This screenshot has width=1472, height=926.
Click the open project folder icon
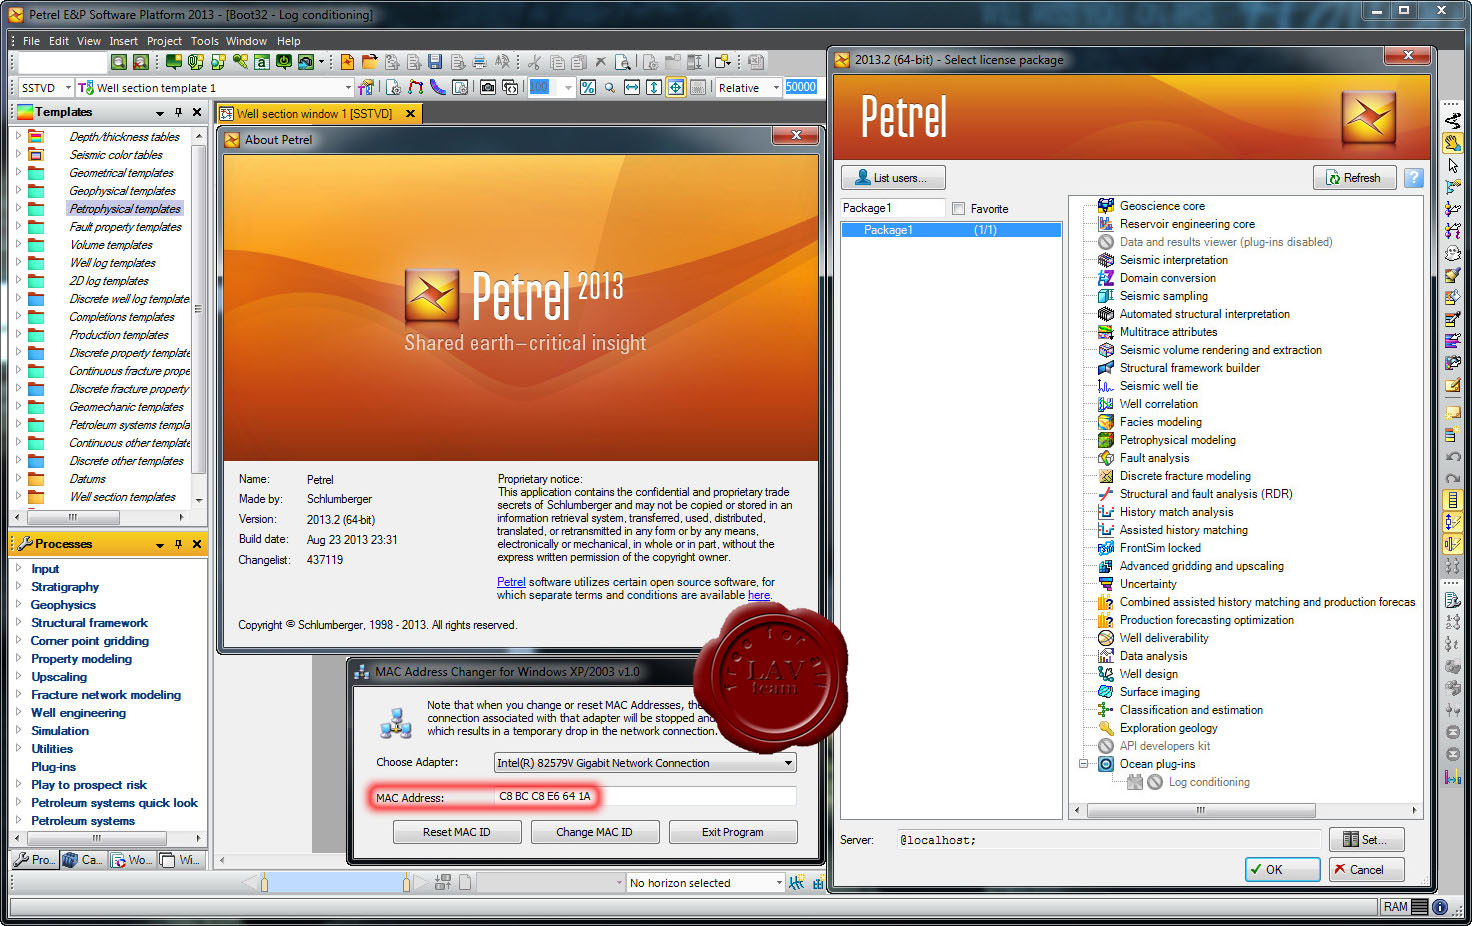369,62
